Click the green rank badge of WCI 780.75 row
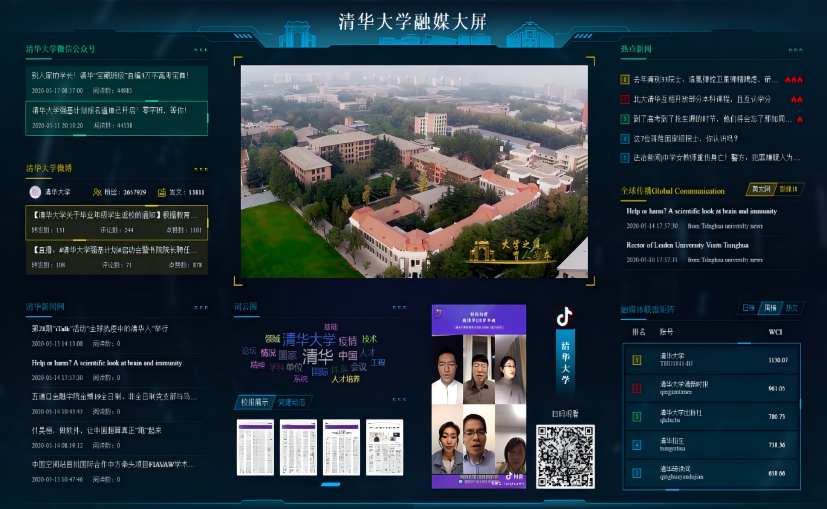The width and height of the screenshot is (827, 509). [x=637, y=417]
